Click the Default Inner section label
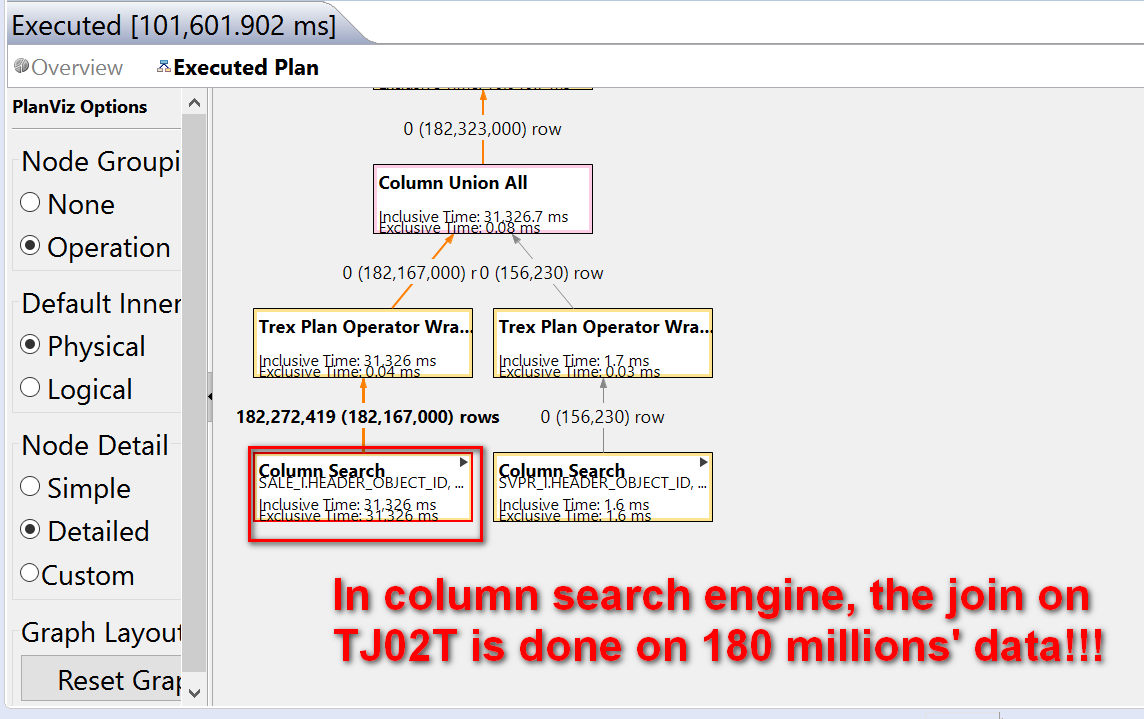 [101, 303]
